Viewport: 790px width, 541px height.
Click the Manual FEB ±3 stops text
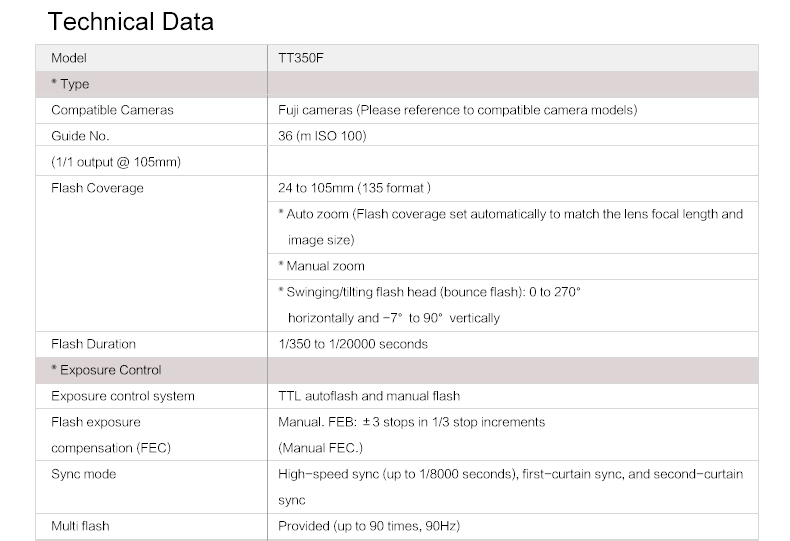coord(411,422)
